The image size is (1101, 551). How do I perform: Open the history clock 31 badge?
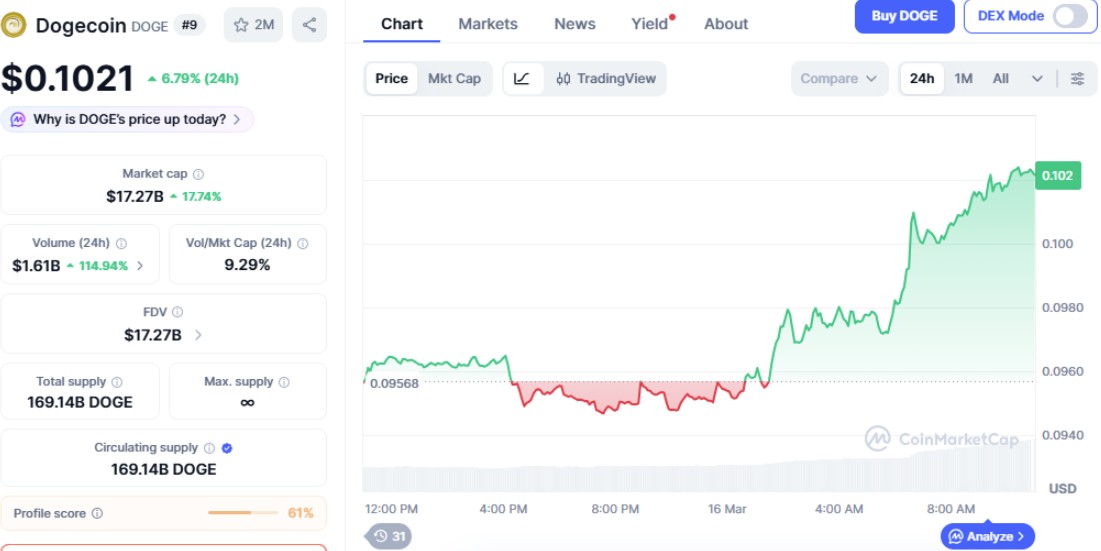tap(389, 536)
